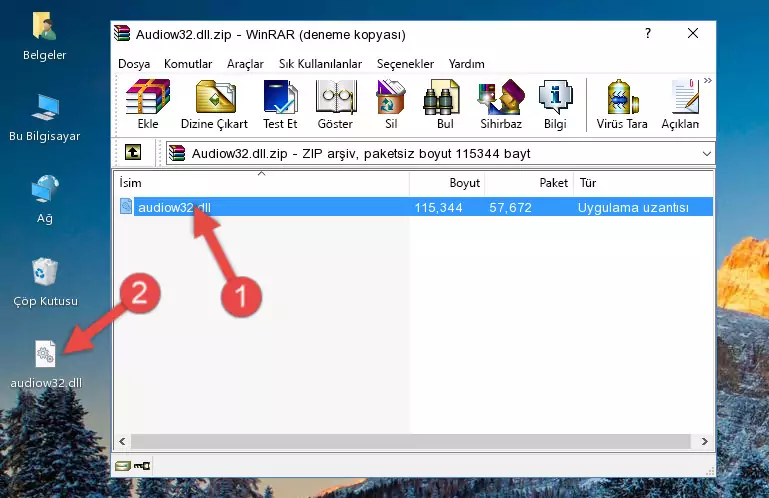769x498 pixels.
Task: Click the archive icon in address bar
Action: [177, 154]
